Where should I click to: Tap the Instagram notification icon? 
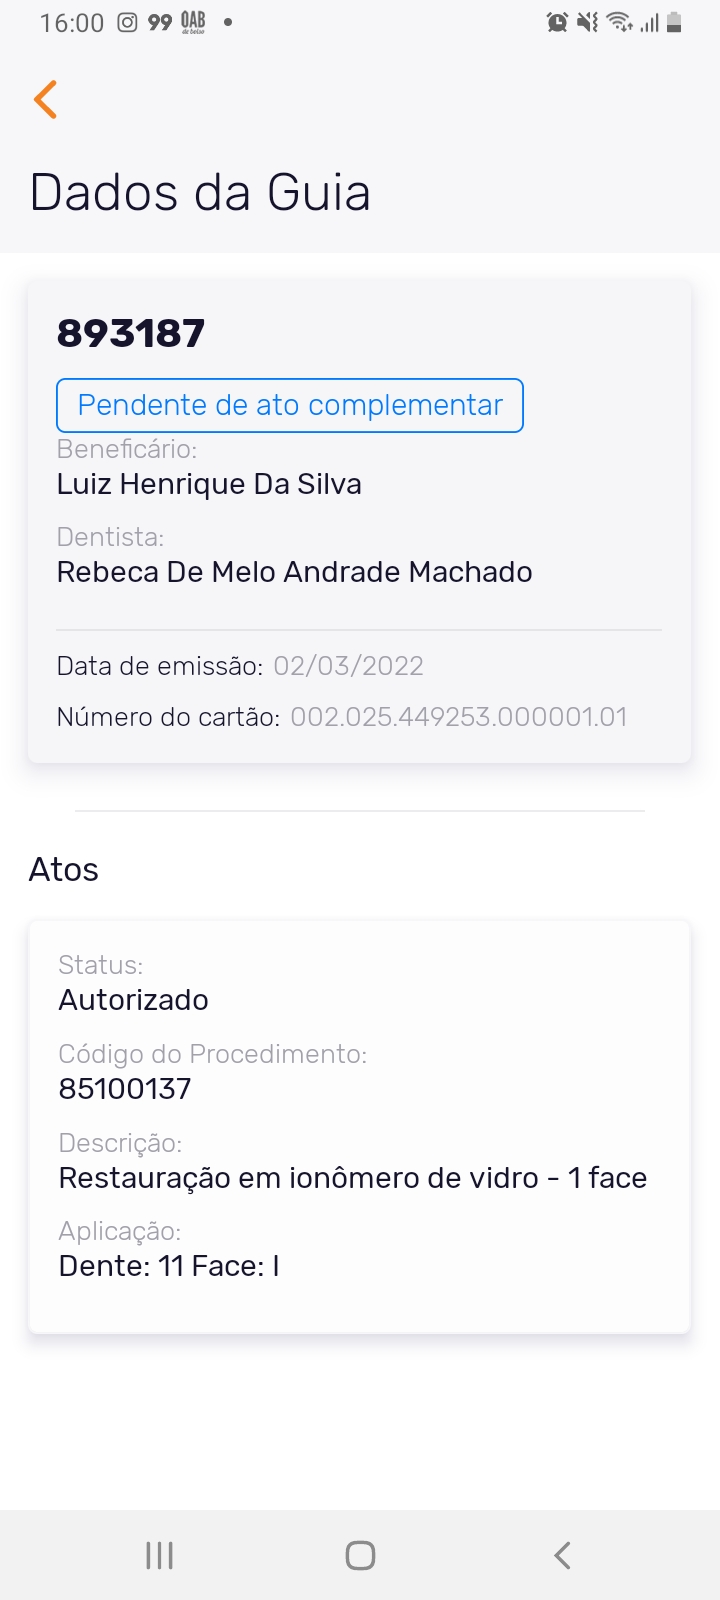point(127,22)
